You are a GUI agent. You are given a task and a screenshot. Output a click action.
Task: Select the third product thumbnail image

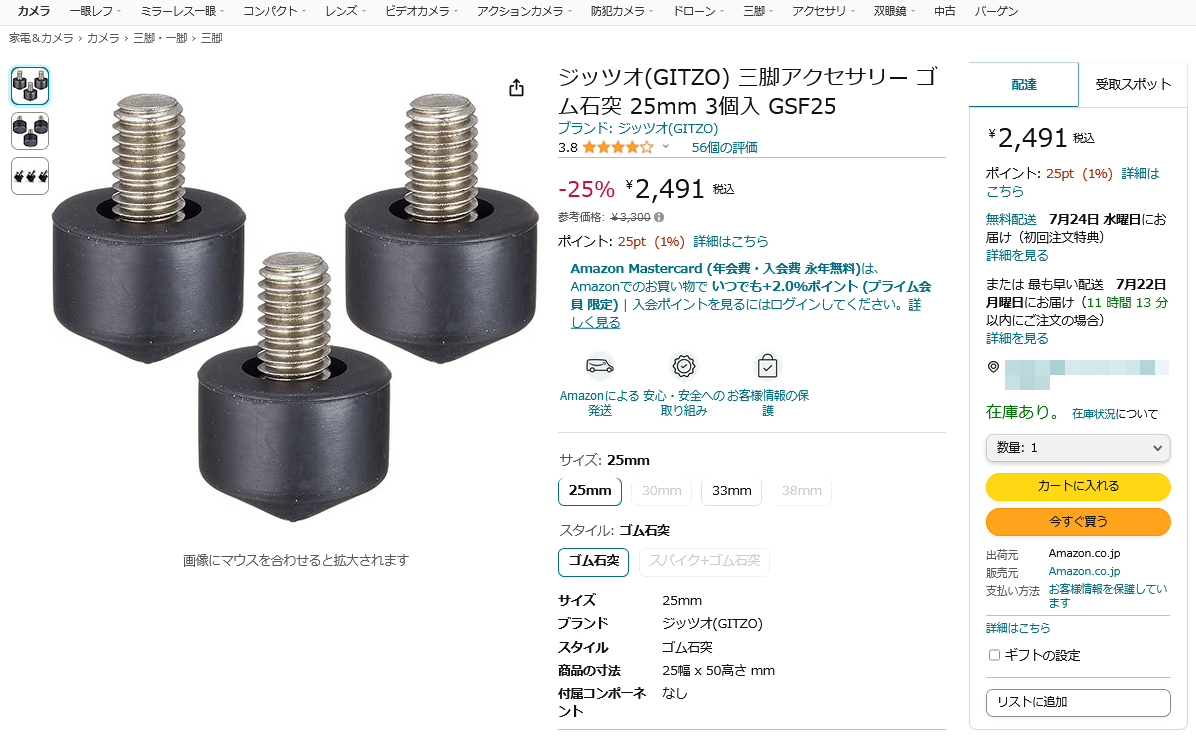tap(31, 176)
